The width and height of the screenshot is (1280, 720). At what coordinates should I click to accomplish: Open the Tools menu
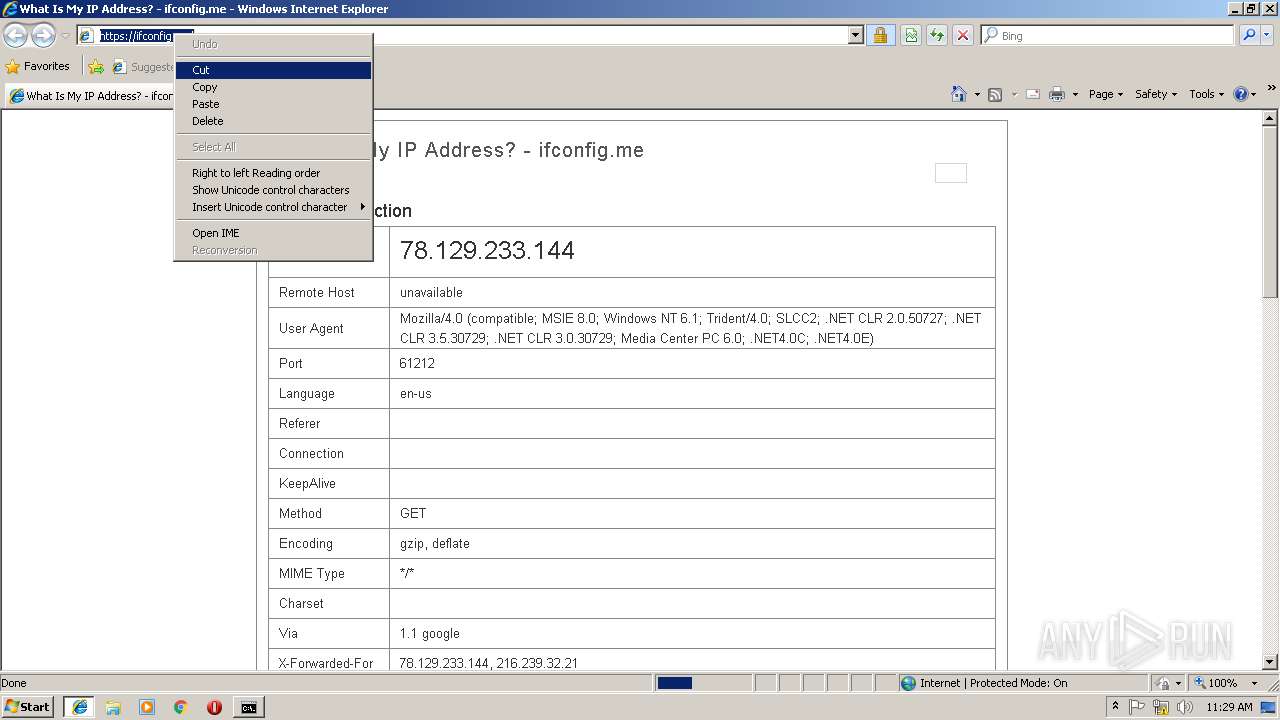[x=1206, y=94]
